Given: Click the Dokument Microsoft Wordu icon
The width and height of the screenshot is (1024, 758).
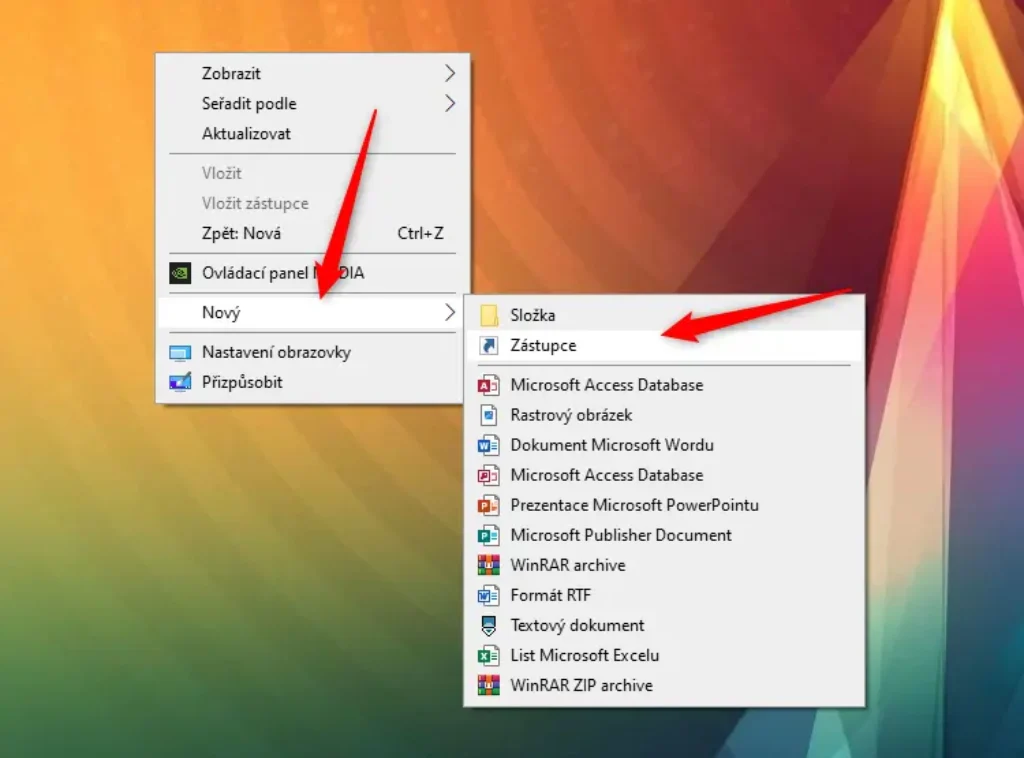Looking at the screenshot, I should tap(488, 445).
